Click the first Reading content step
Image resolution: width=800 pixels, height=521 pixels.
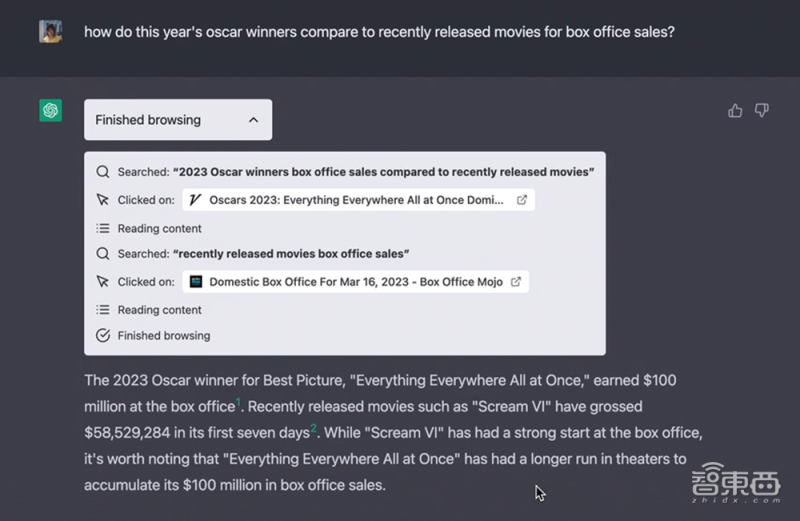(159, 228)
